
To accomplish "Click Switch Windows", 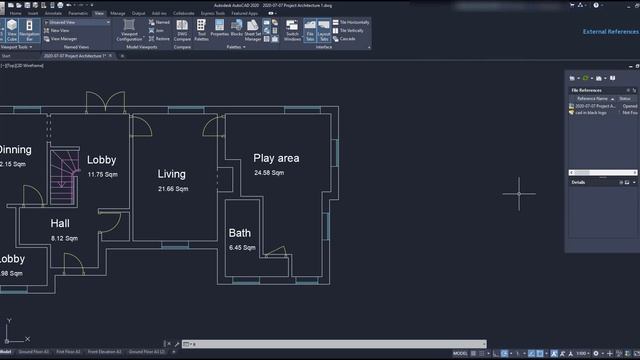I will 292,30.
